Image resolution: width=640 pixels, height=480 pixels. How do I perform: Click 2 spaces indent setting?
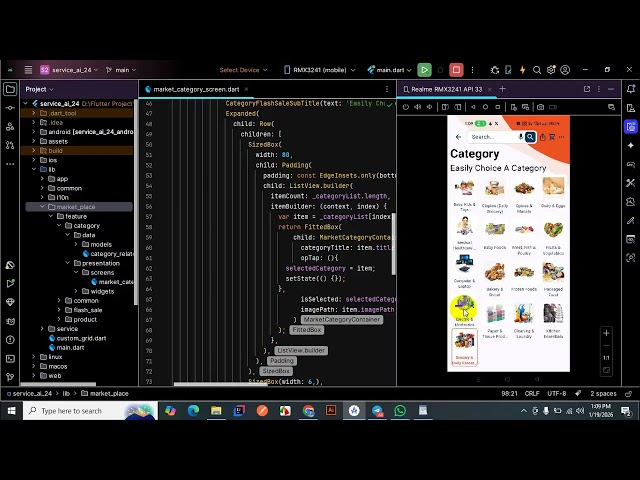[603, 393]
